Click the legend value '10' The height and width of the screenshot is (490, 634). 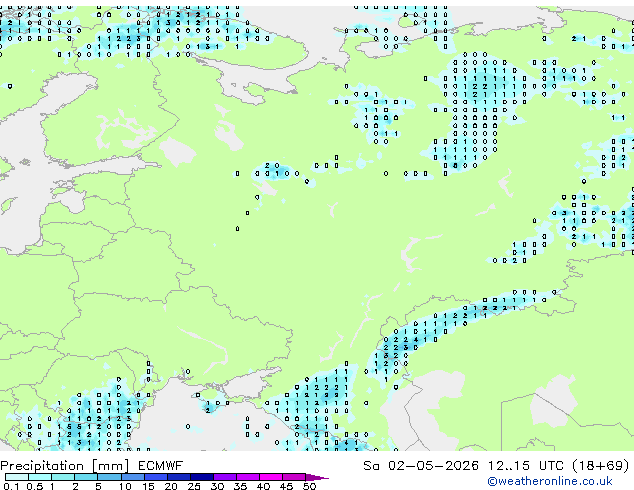pos(125,486)
